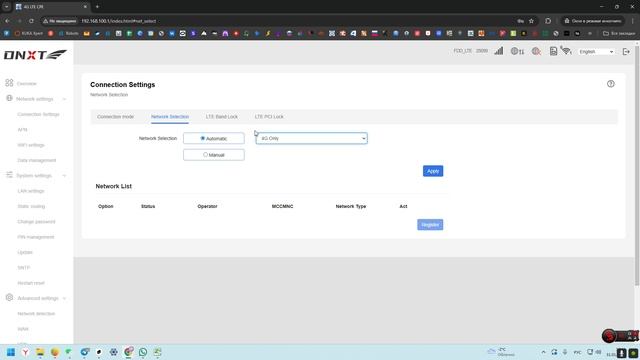The image size is (640, 360).
Task: Collapse the Advanced settings chevron
Action: click(64, 298)
